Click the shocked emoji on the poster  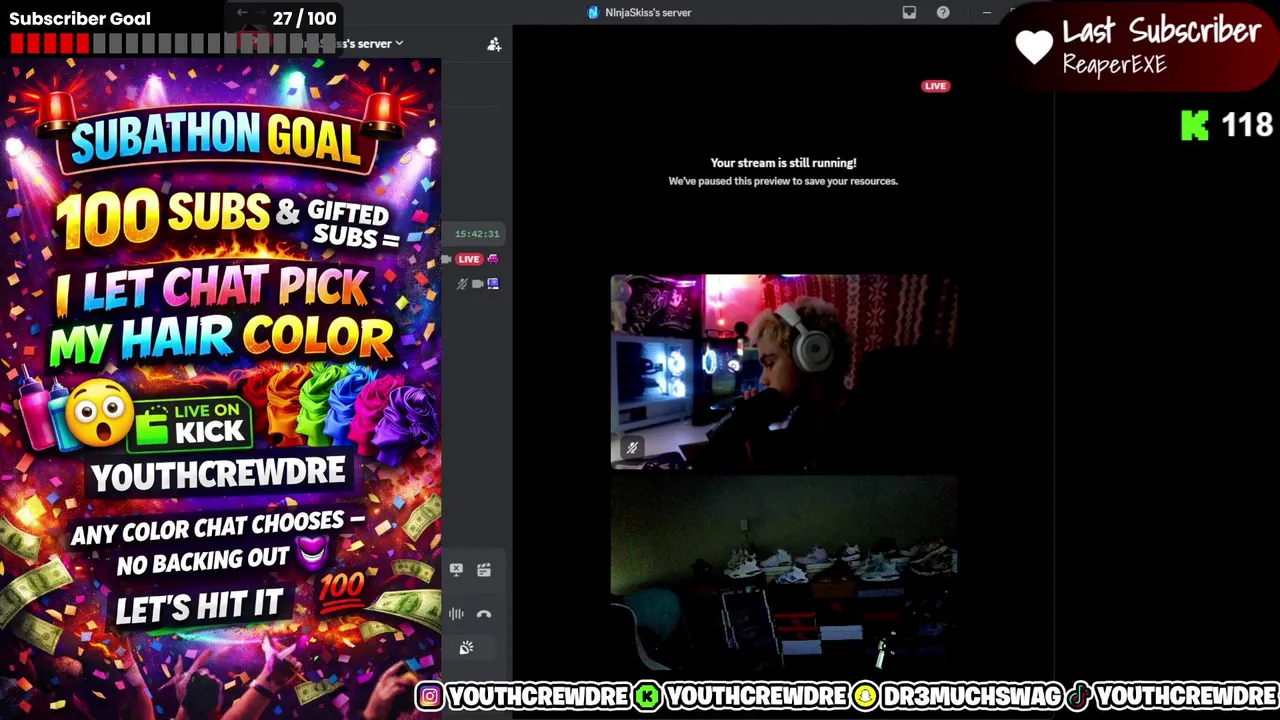pos(100,414)
